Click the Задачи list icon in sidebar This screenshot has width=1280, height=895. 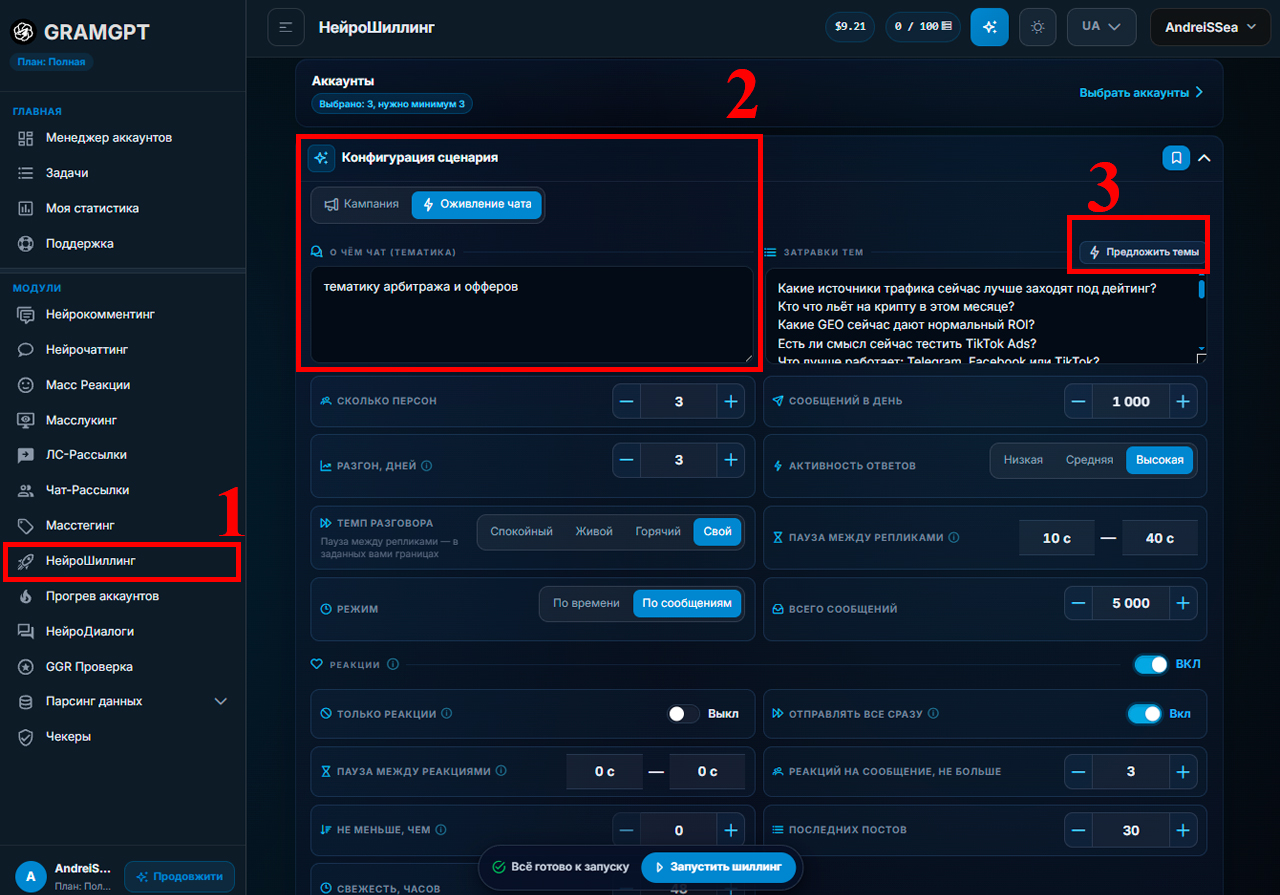26,173
